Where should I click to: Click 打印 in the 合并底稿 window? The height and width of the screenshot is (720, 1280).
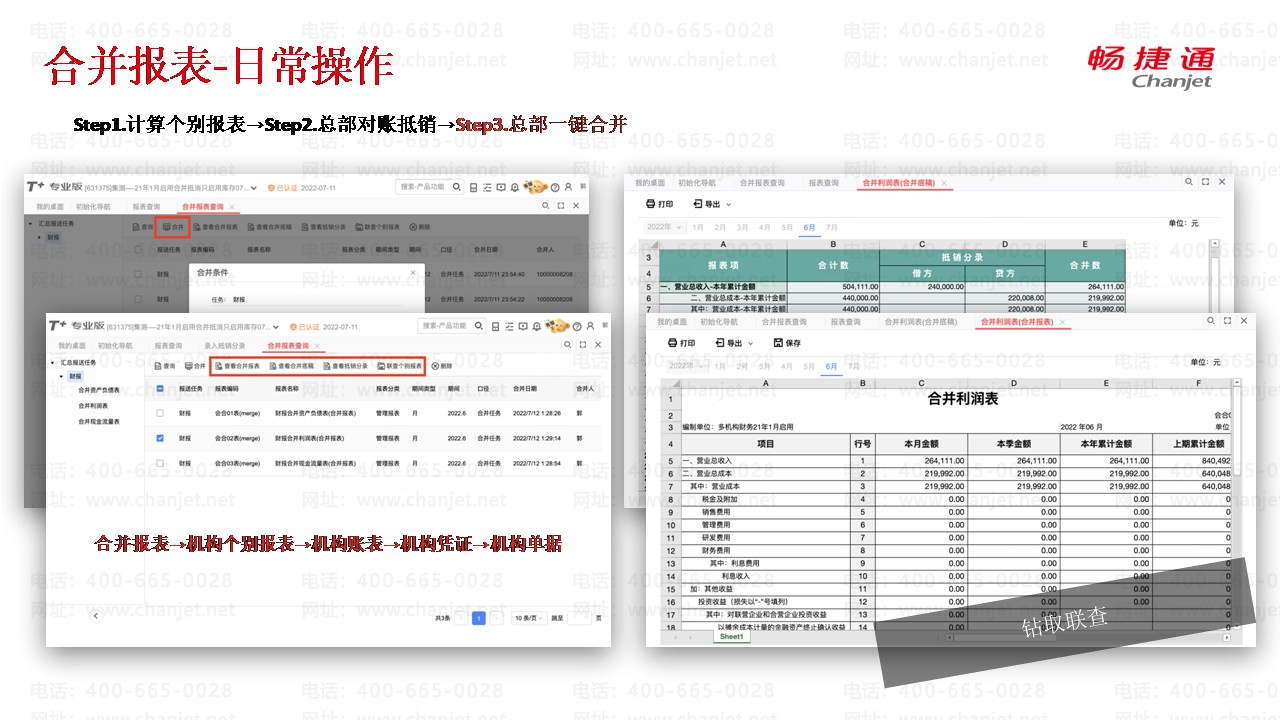click(660, 204)
